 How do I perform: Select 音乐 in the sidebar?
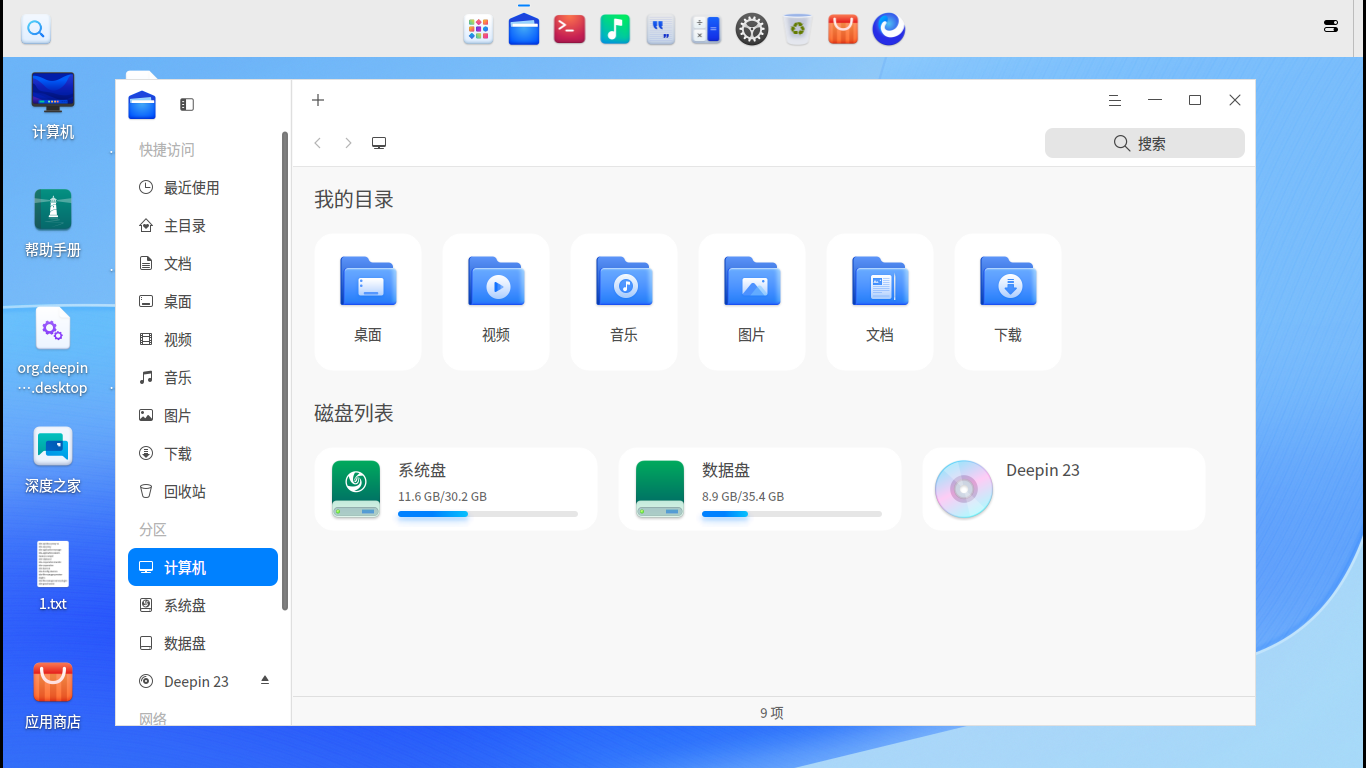(203, 378)
